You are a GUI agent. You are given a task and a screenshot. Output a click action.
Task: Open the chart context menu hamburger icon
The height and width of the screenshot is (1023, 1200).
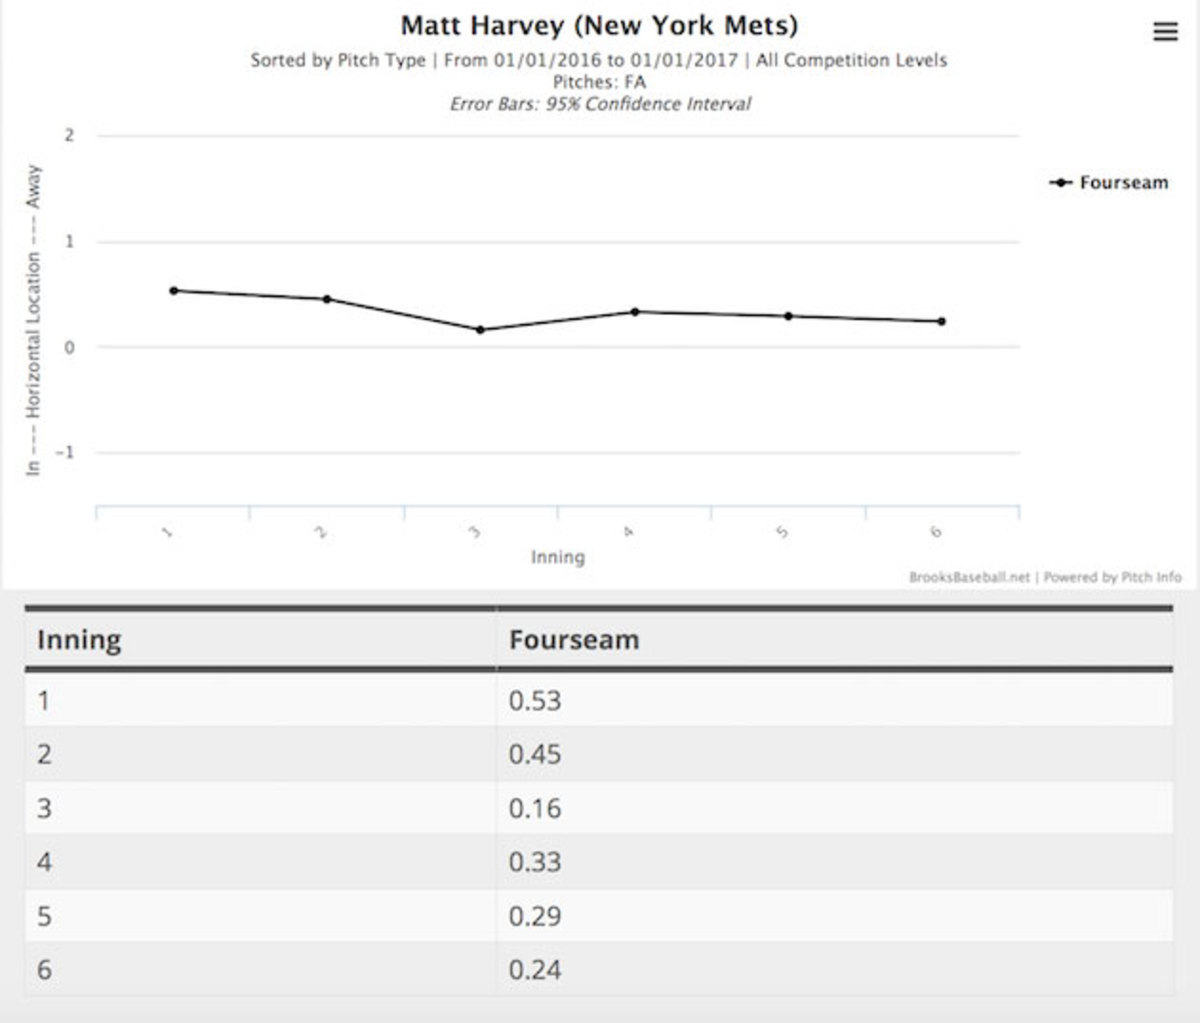click(1165, 32)
